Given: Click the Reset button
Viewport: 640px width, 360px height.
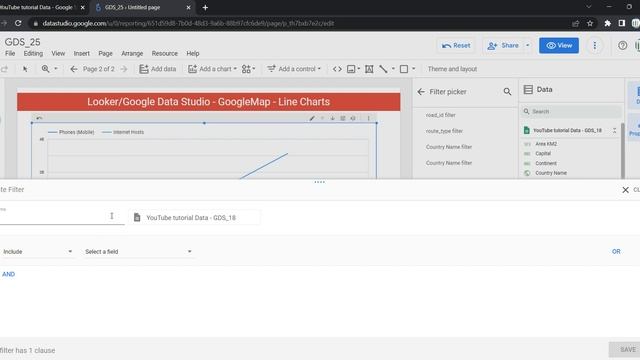Looking at the screenshot, I should click(x=456, y=45).
